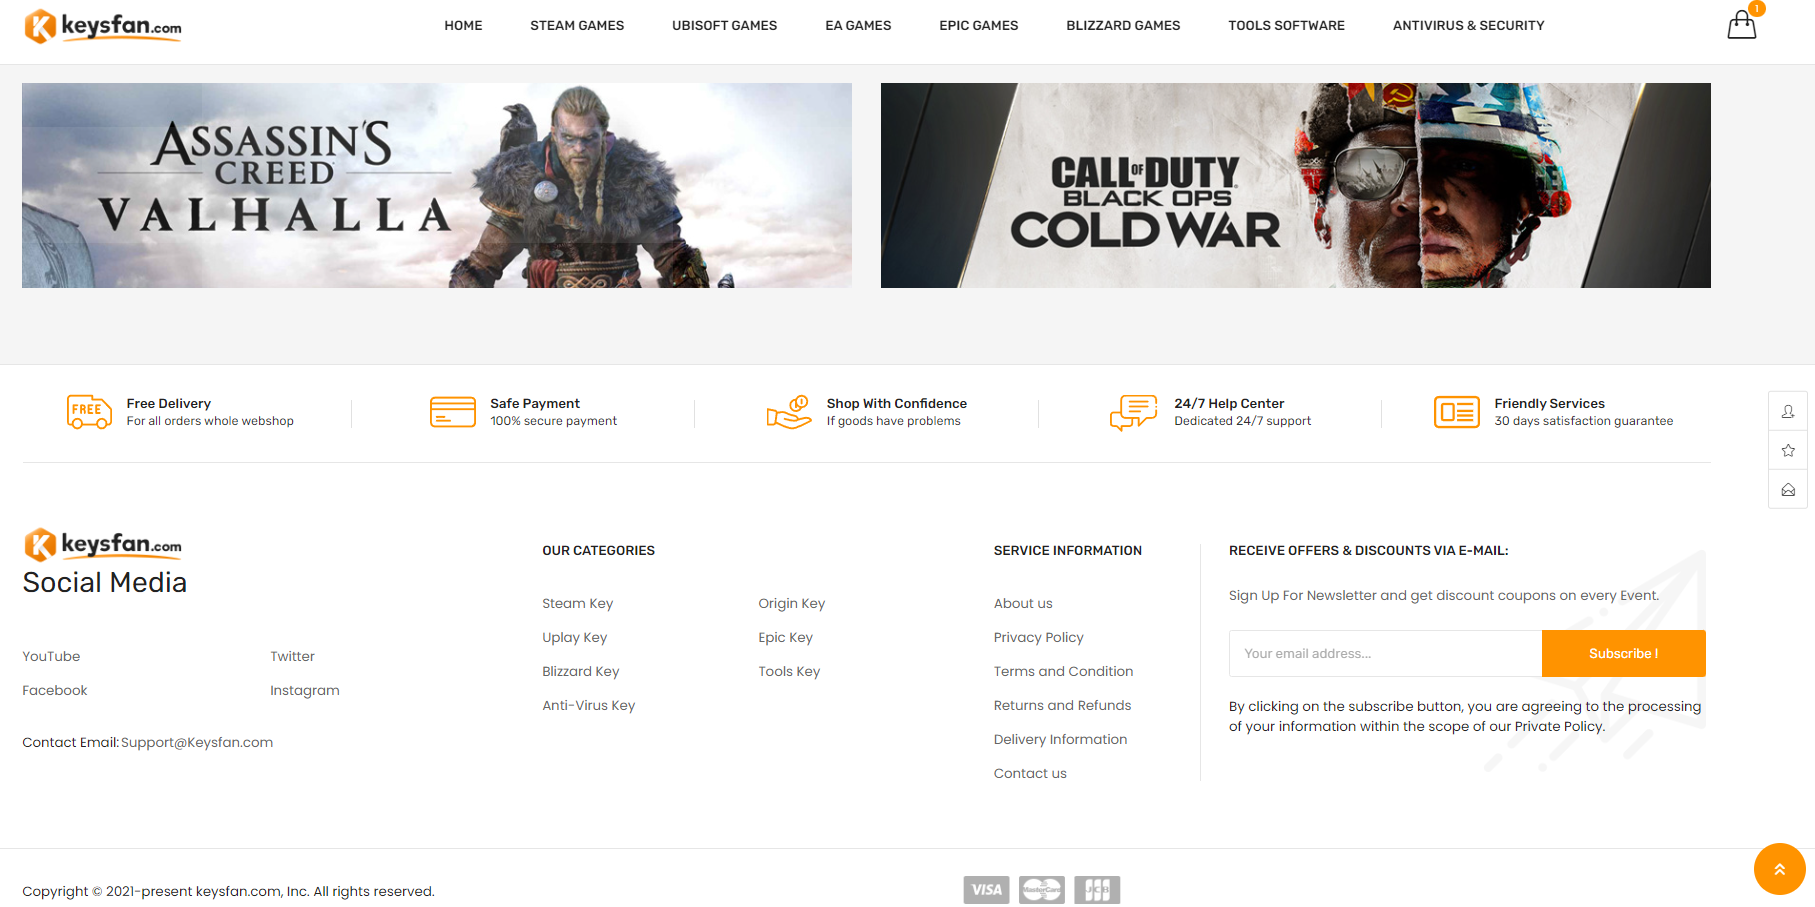Open the Steam Key category
This screenshot has width=1815, height=907.
pyautogui.click(x=578, y=604)
